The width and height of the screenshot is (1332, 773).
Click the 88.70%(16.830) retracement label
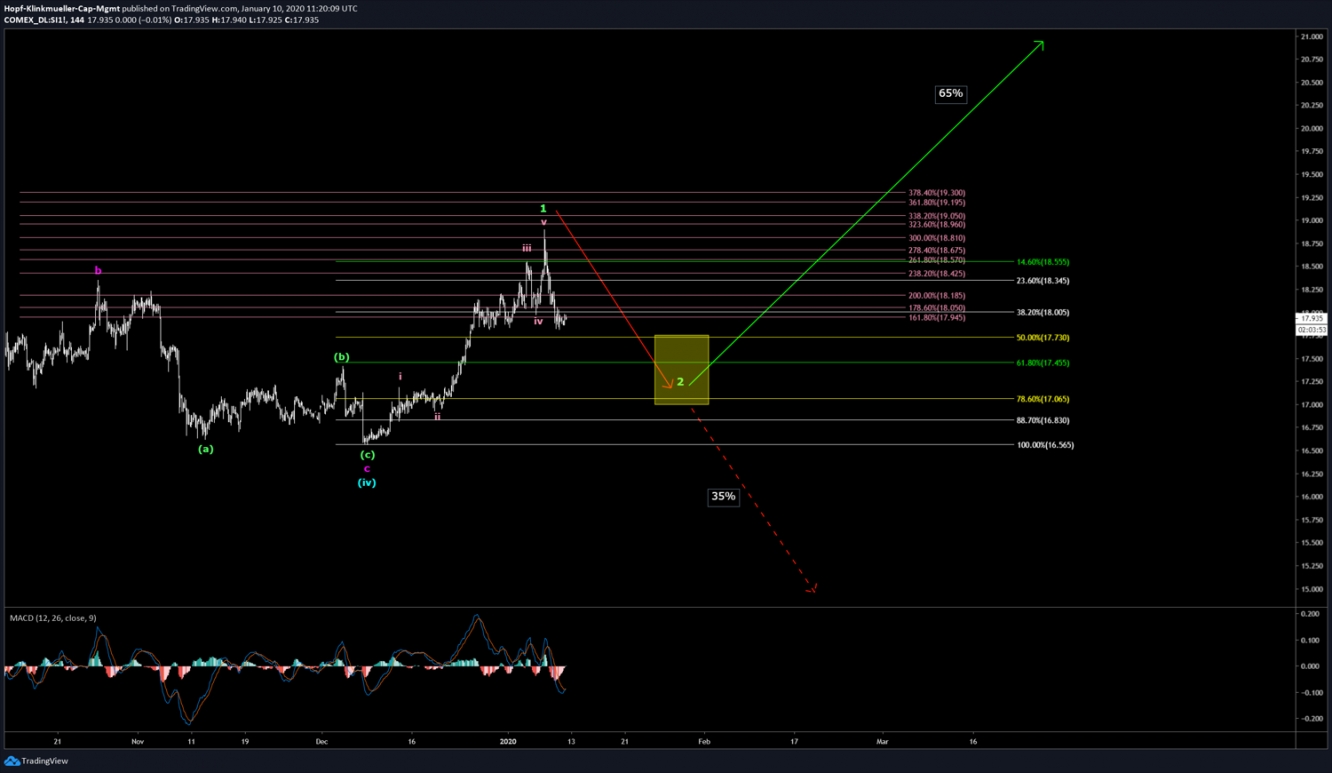point(1045,421)
